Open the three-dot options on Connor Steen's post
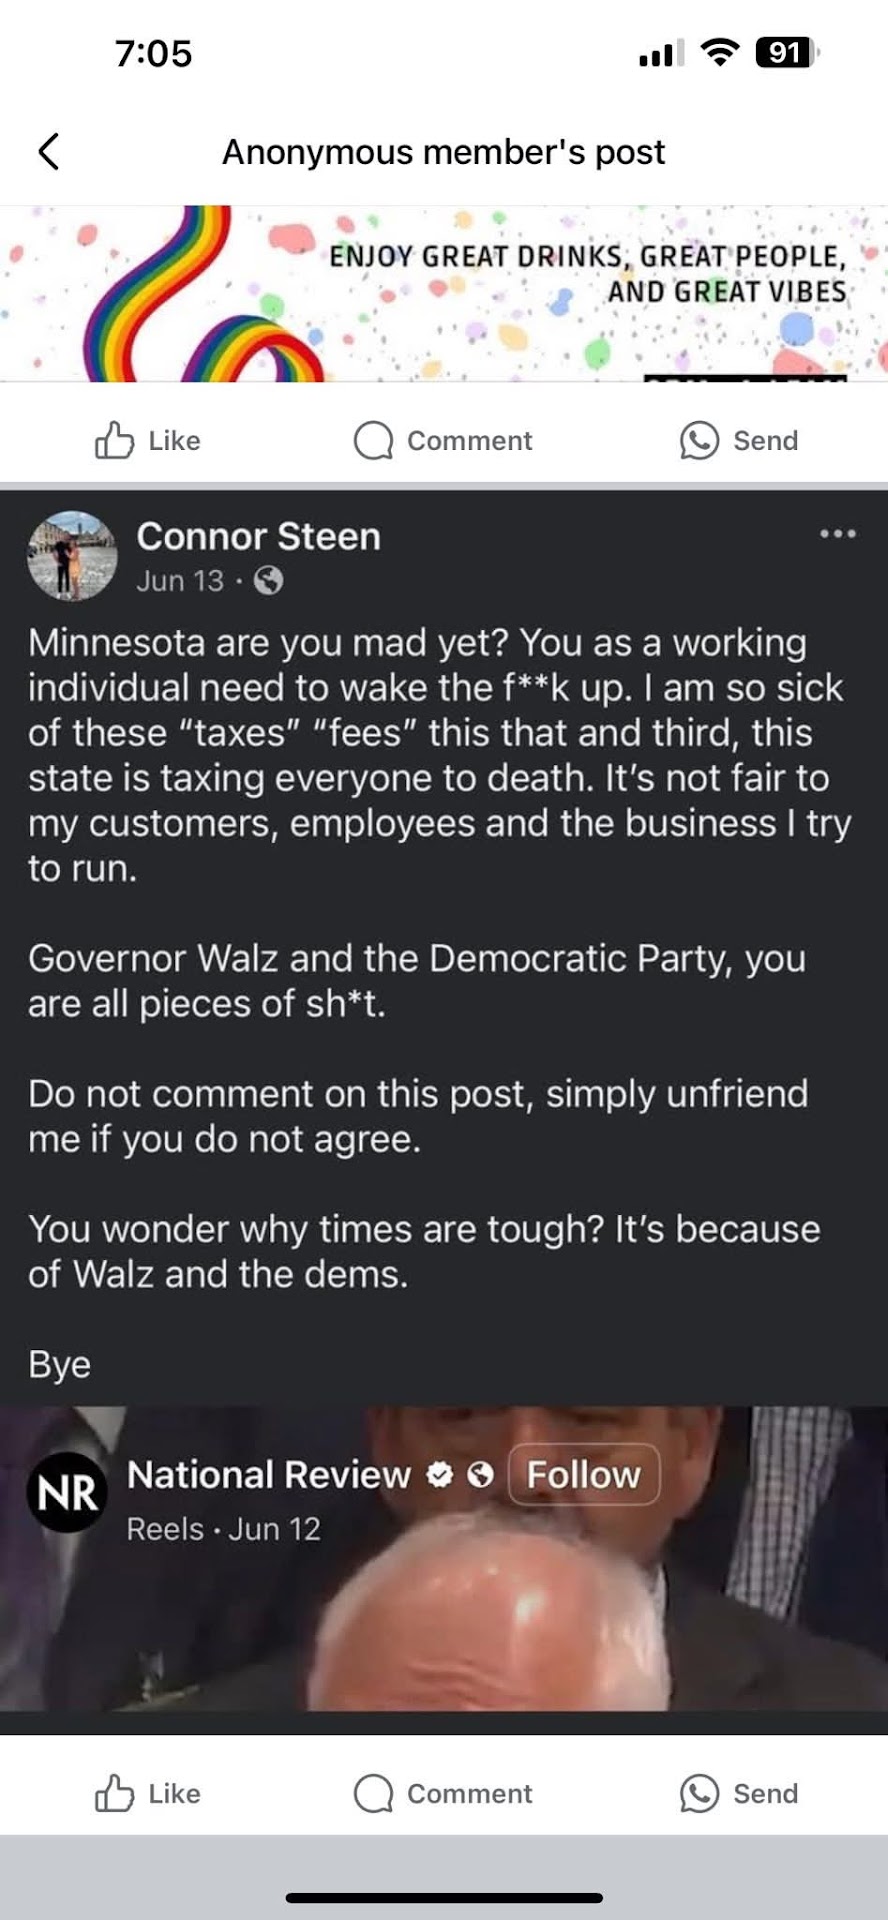 click(837, 534)
